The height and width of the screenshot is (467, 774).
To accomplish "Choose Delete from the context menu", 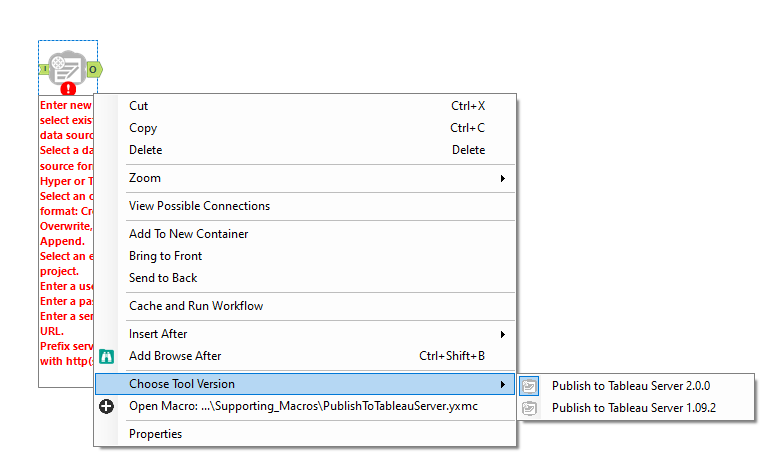I will tap(305, 150).
